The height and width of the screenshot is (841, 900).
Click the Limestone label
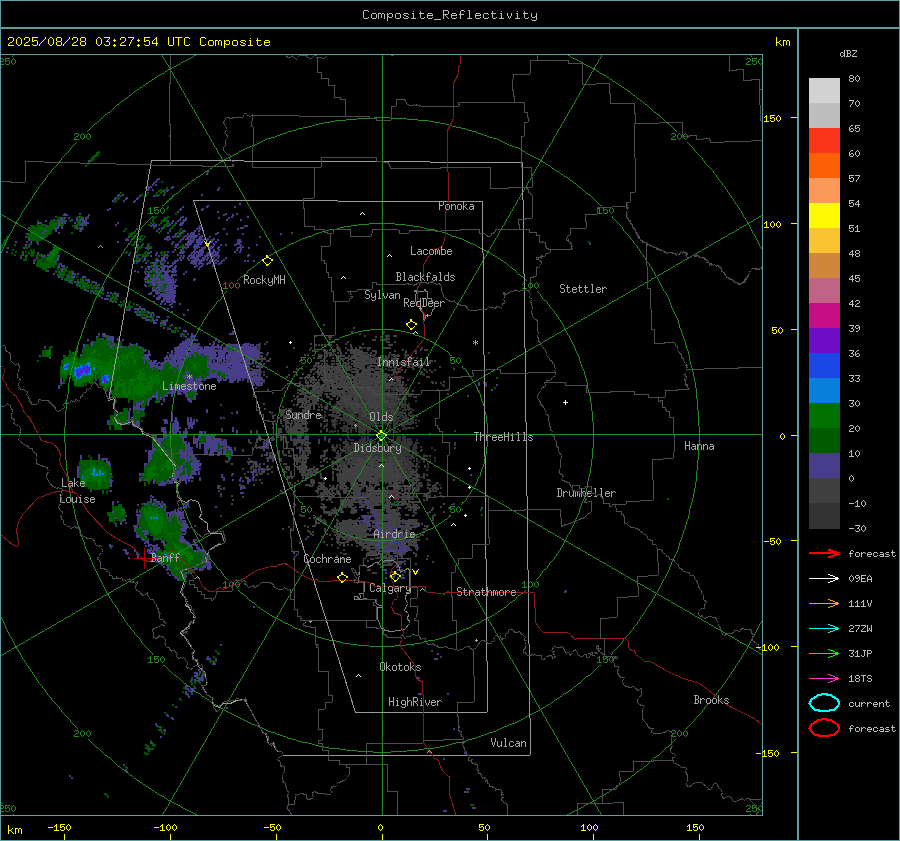(x=189, y=386)
